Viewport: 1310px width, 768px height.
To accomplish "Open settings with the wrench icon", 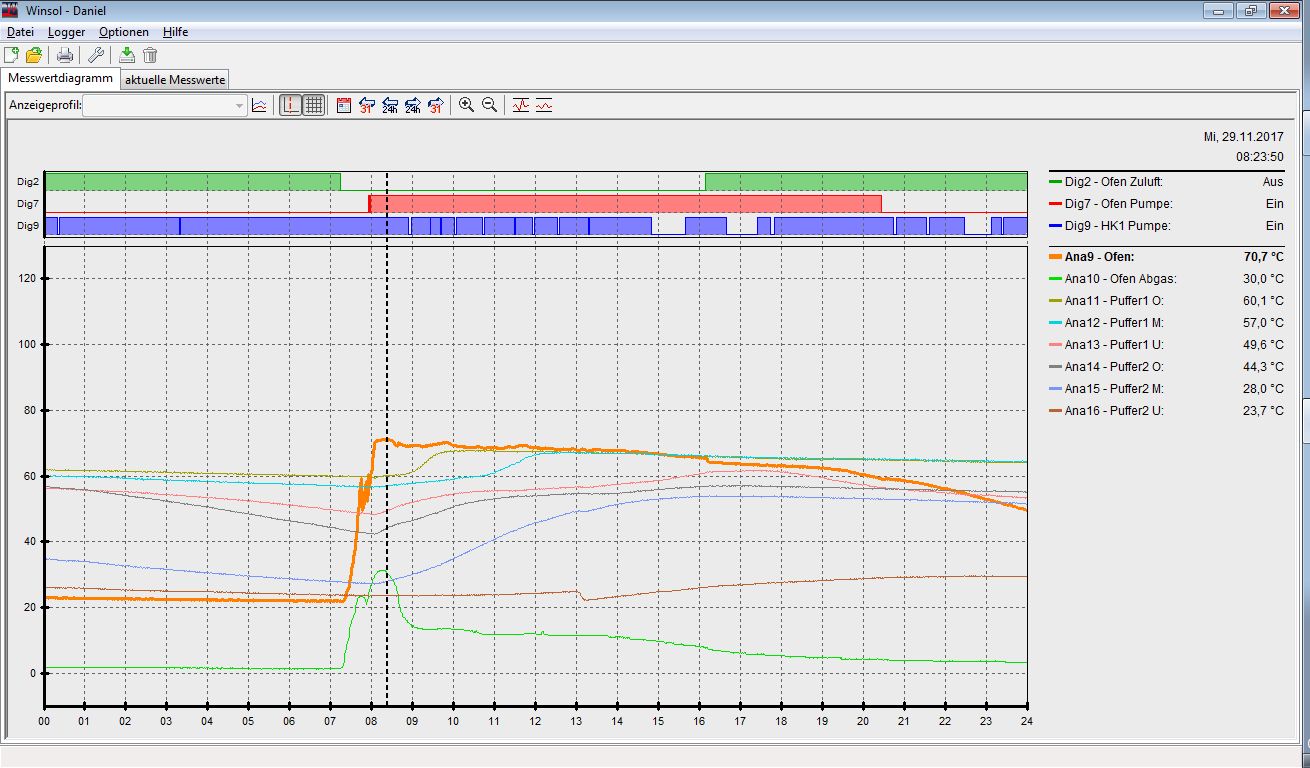I will [96, 55].
